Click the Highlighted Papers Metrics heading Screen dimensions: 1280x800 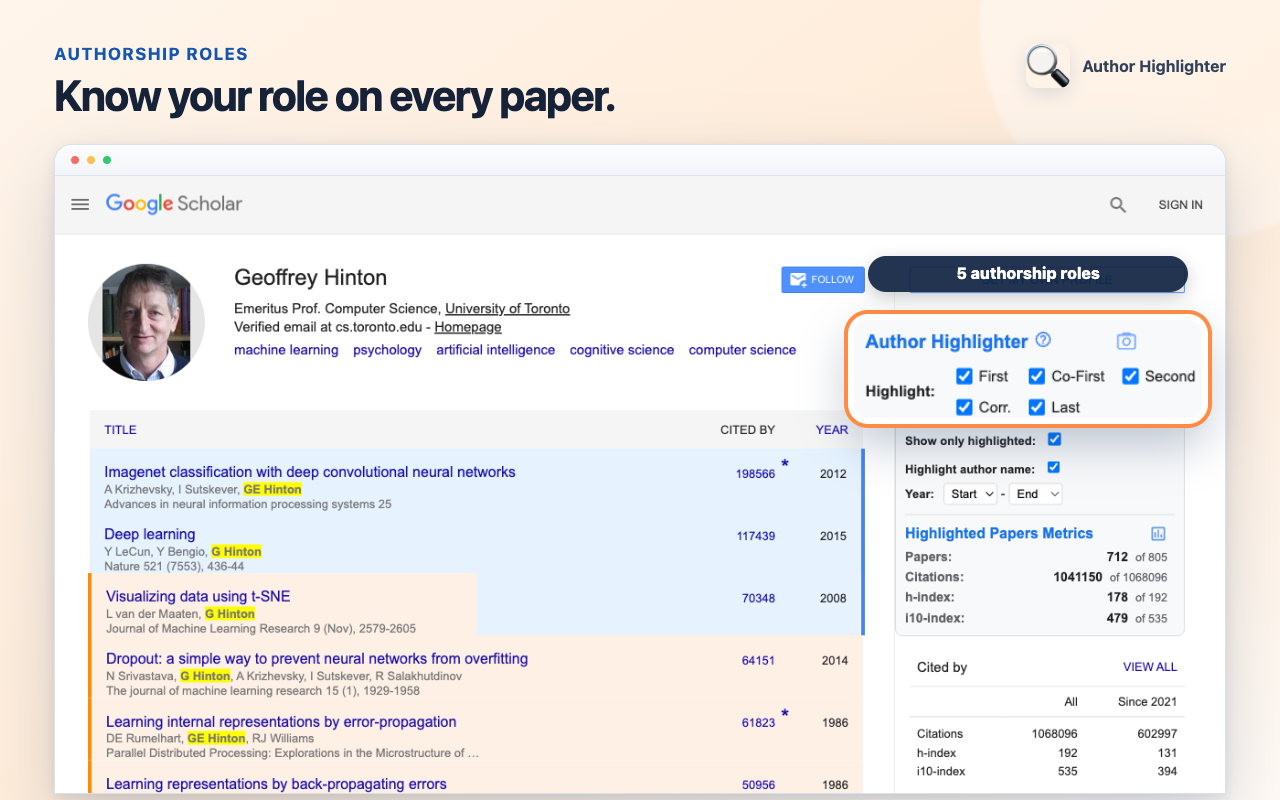(x=999, y=533)
